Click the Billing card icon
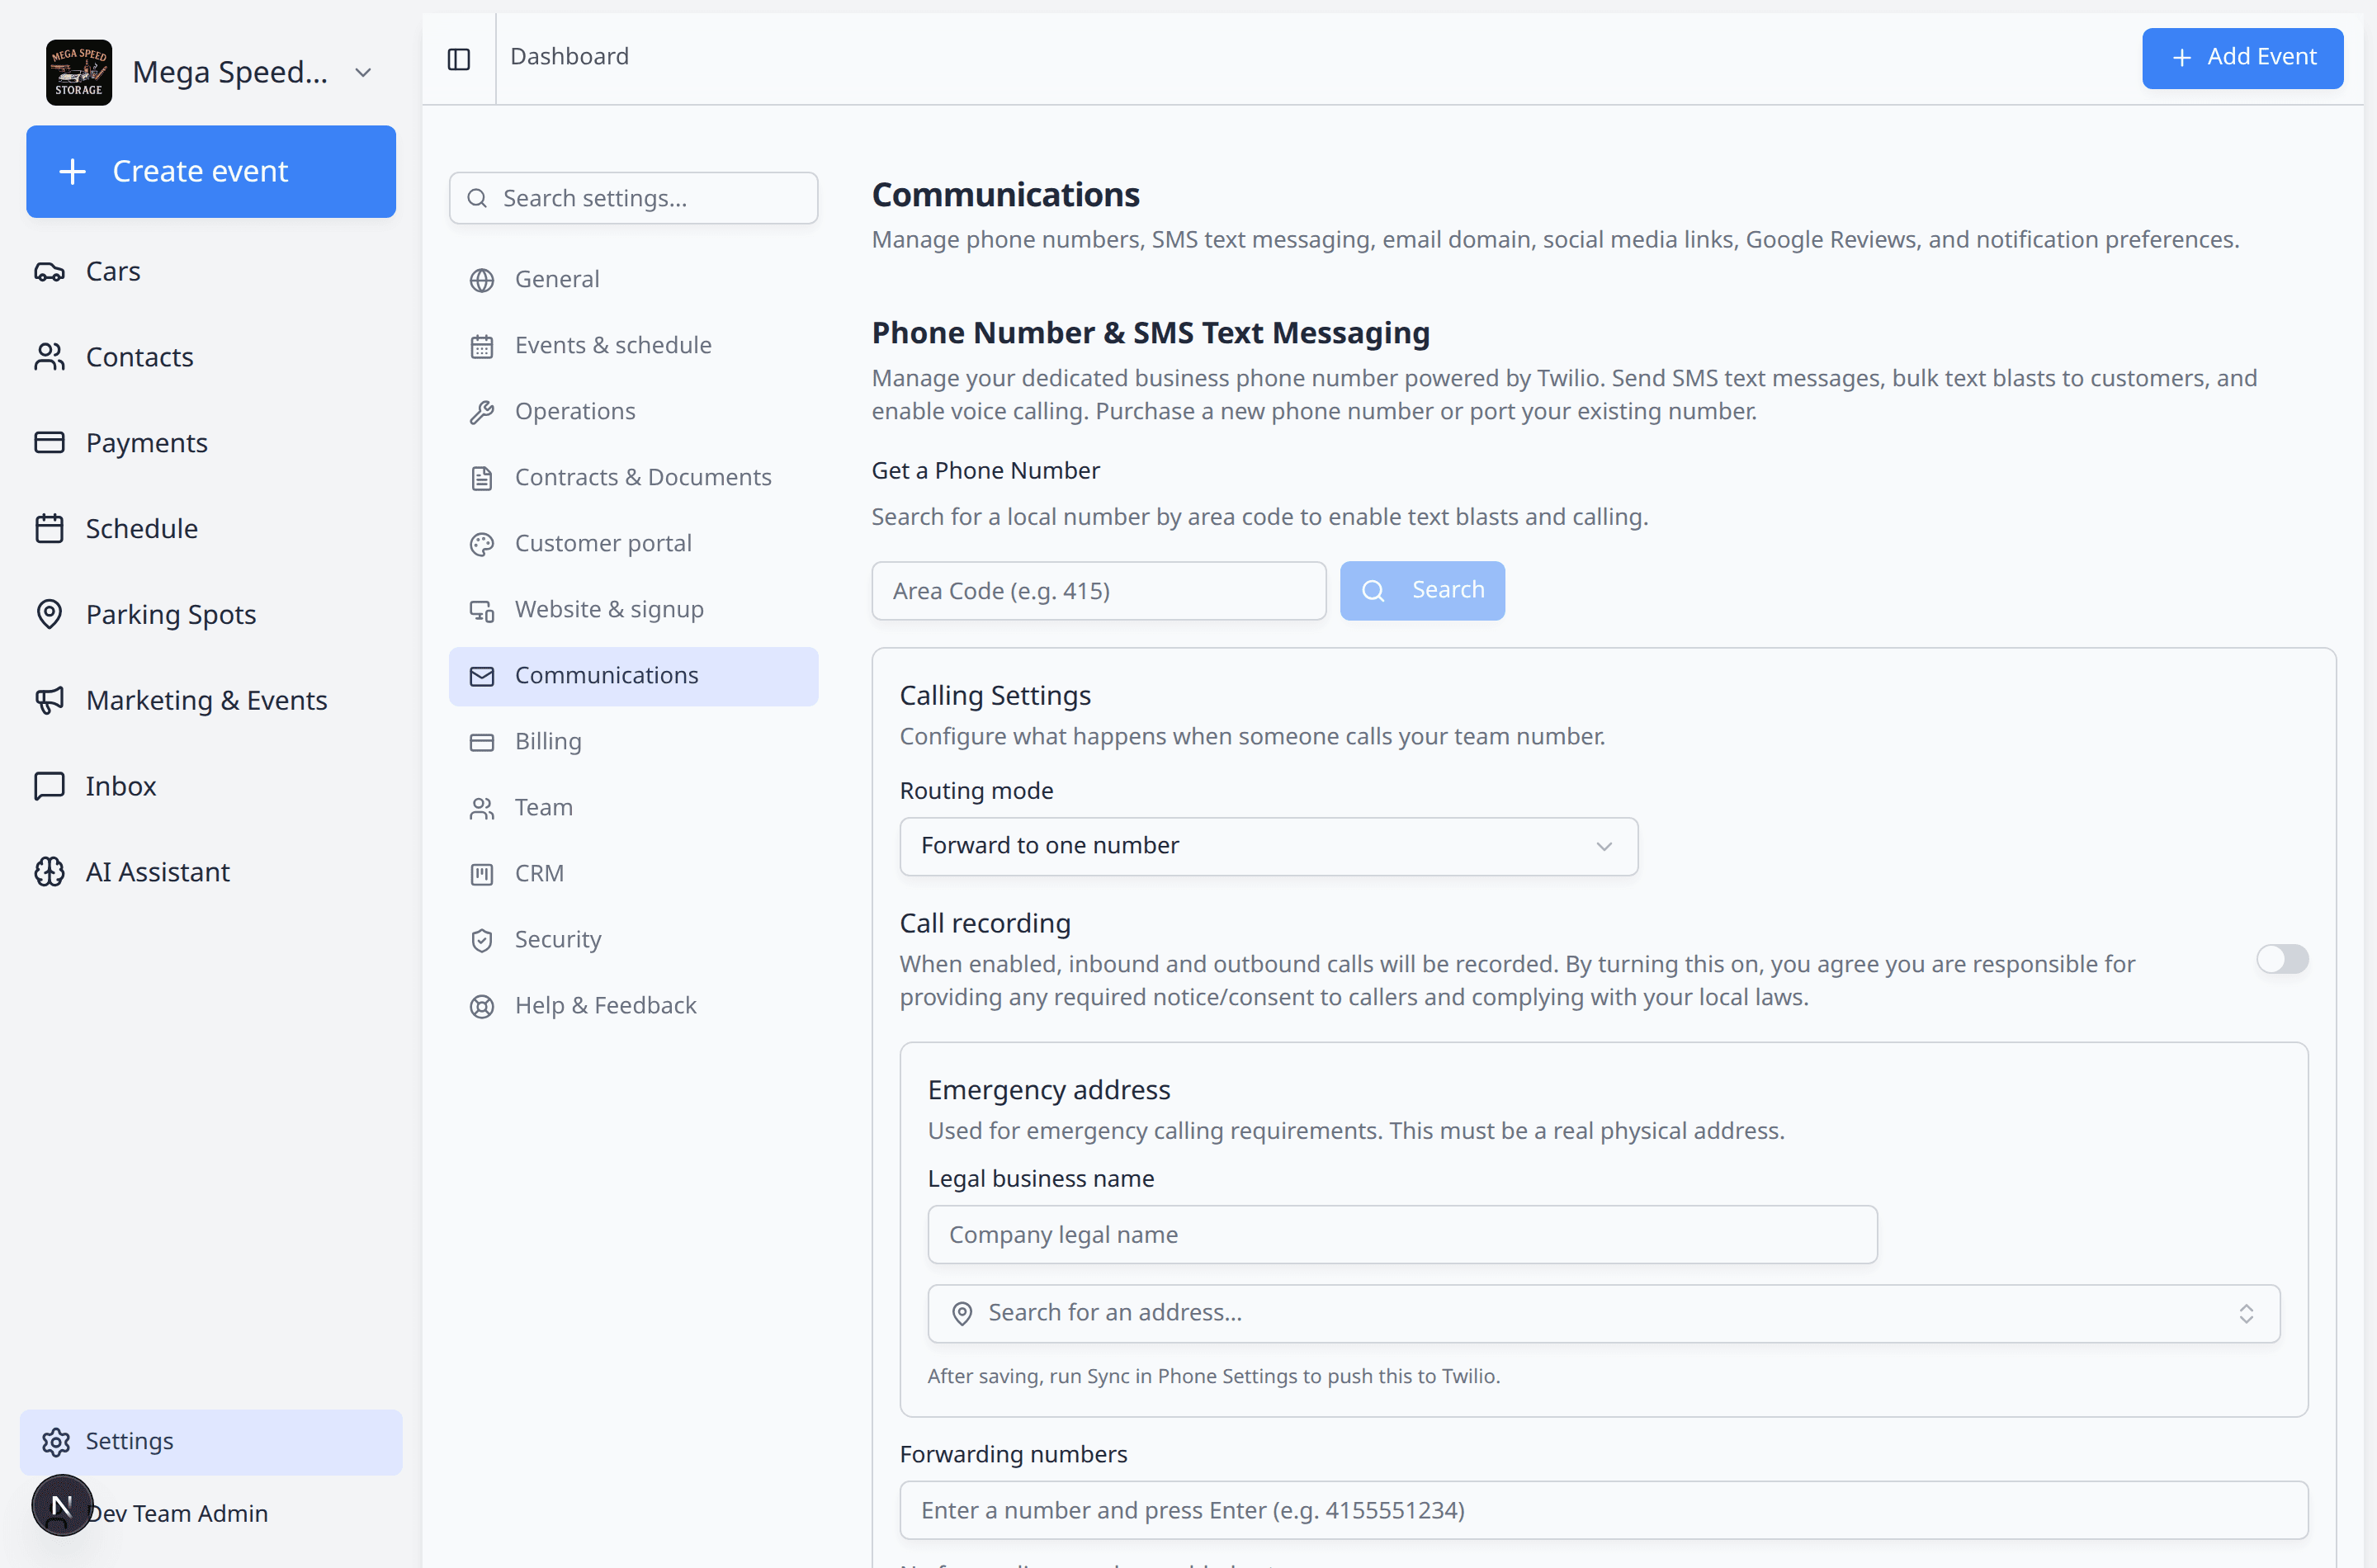 (x=482, y=742)
